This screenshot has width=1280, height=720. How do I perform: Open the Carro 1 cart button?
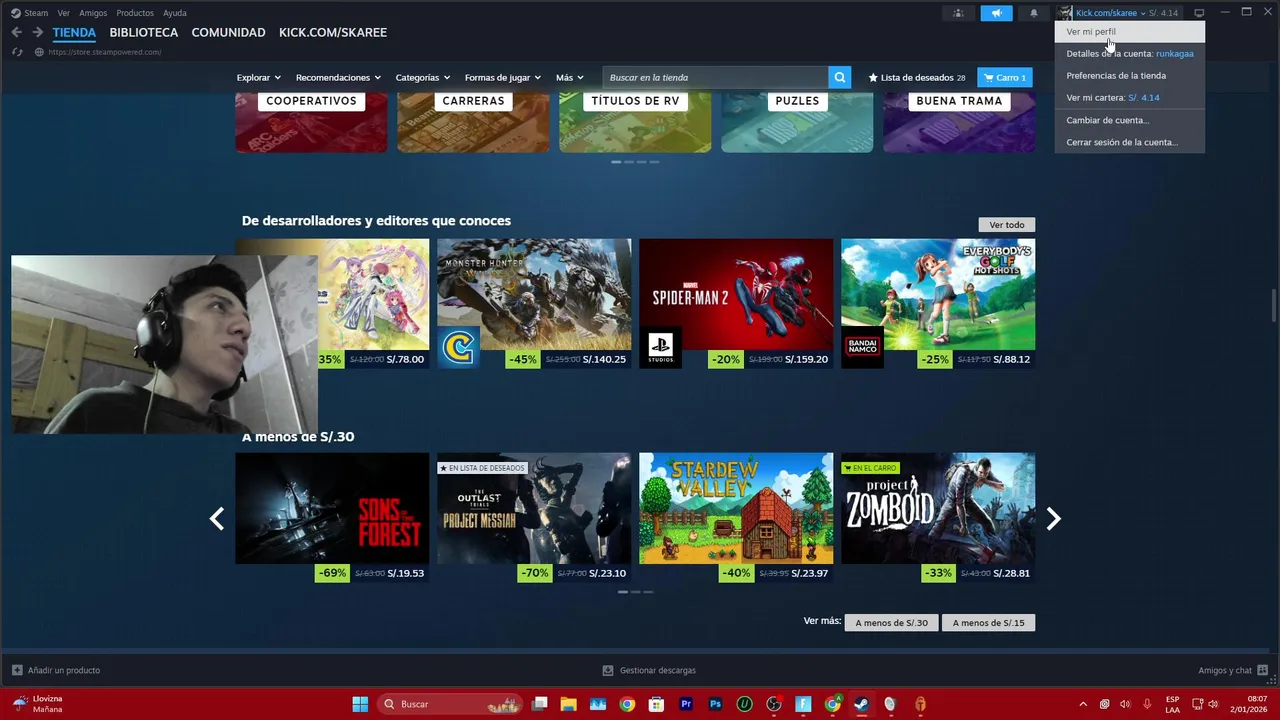[x=1005, y=77]
